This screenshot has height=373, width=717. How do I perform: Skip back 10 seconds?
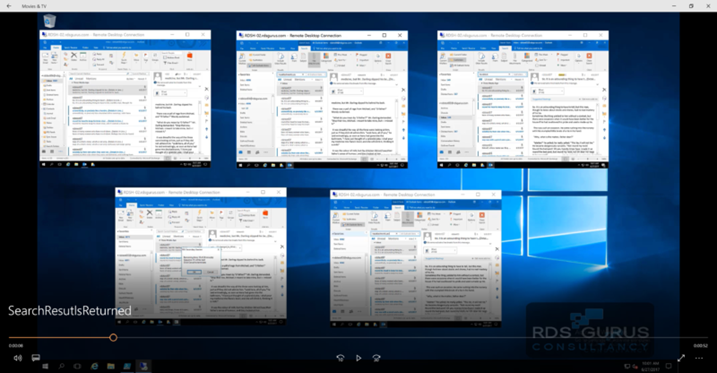pyautogui.click(x=340, y=358)
